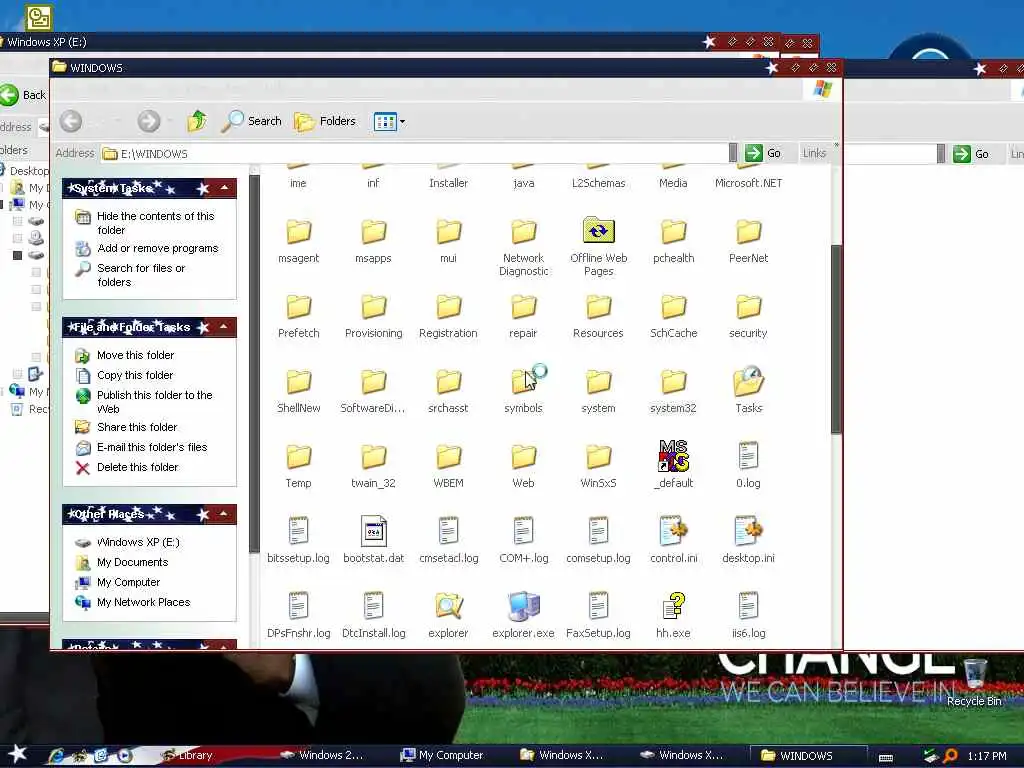Click the task pane vertical scrollbar
This screenshot has height=768, width=1024.
254,364
